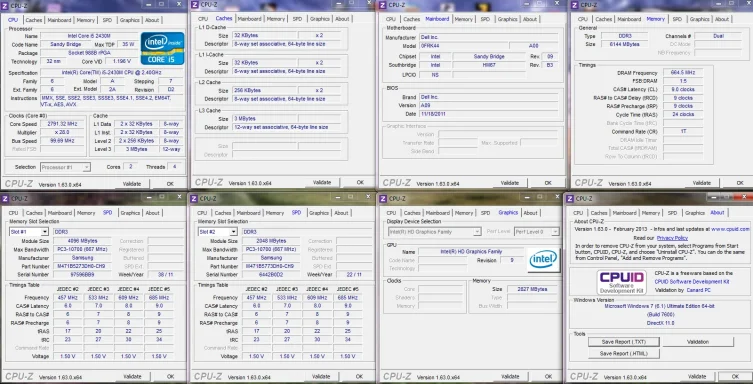Select the About tab in the Memory window
Screen dimensions: 753x384
[x=722, y=19]
